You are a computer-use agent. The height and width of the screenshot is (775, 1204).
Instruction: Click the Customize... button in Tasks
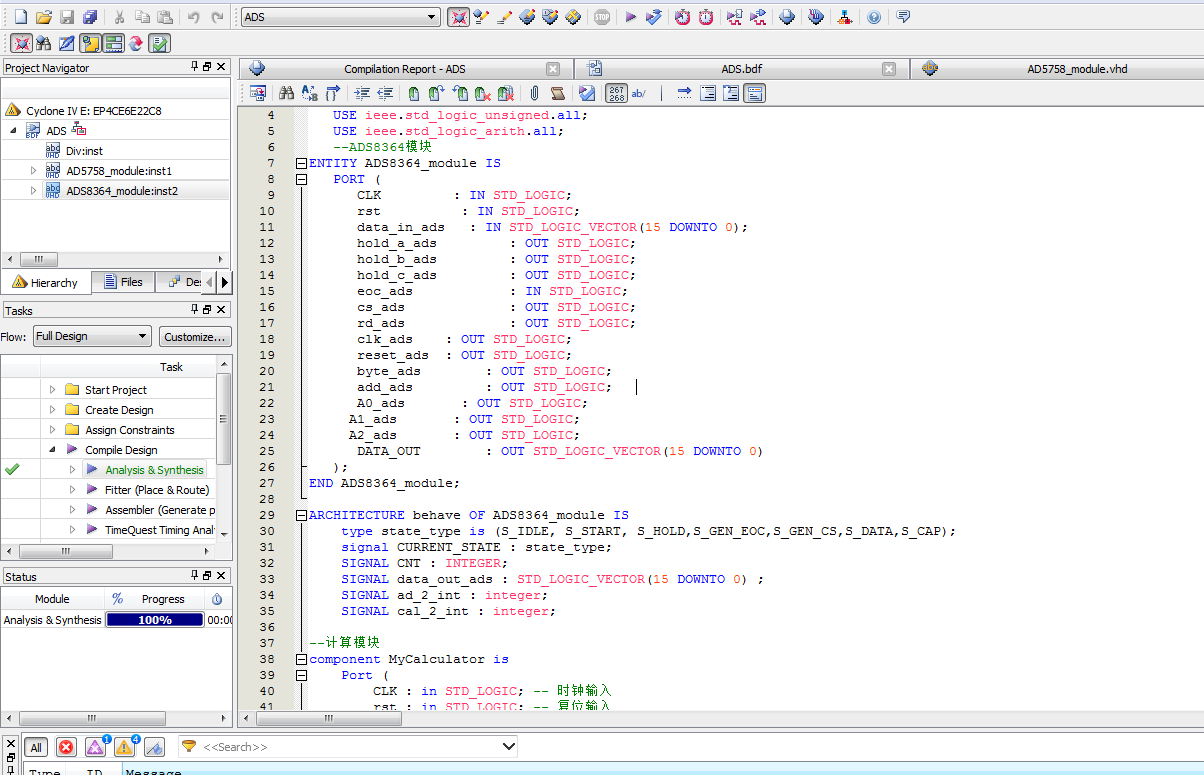tap(195, 336)
